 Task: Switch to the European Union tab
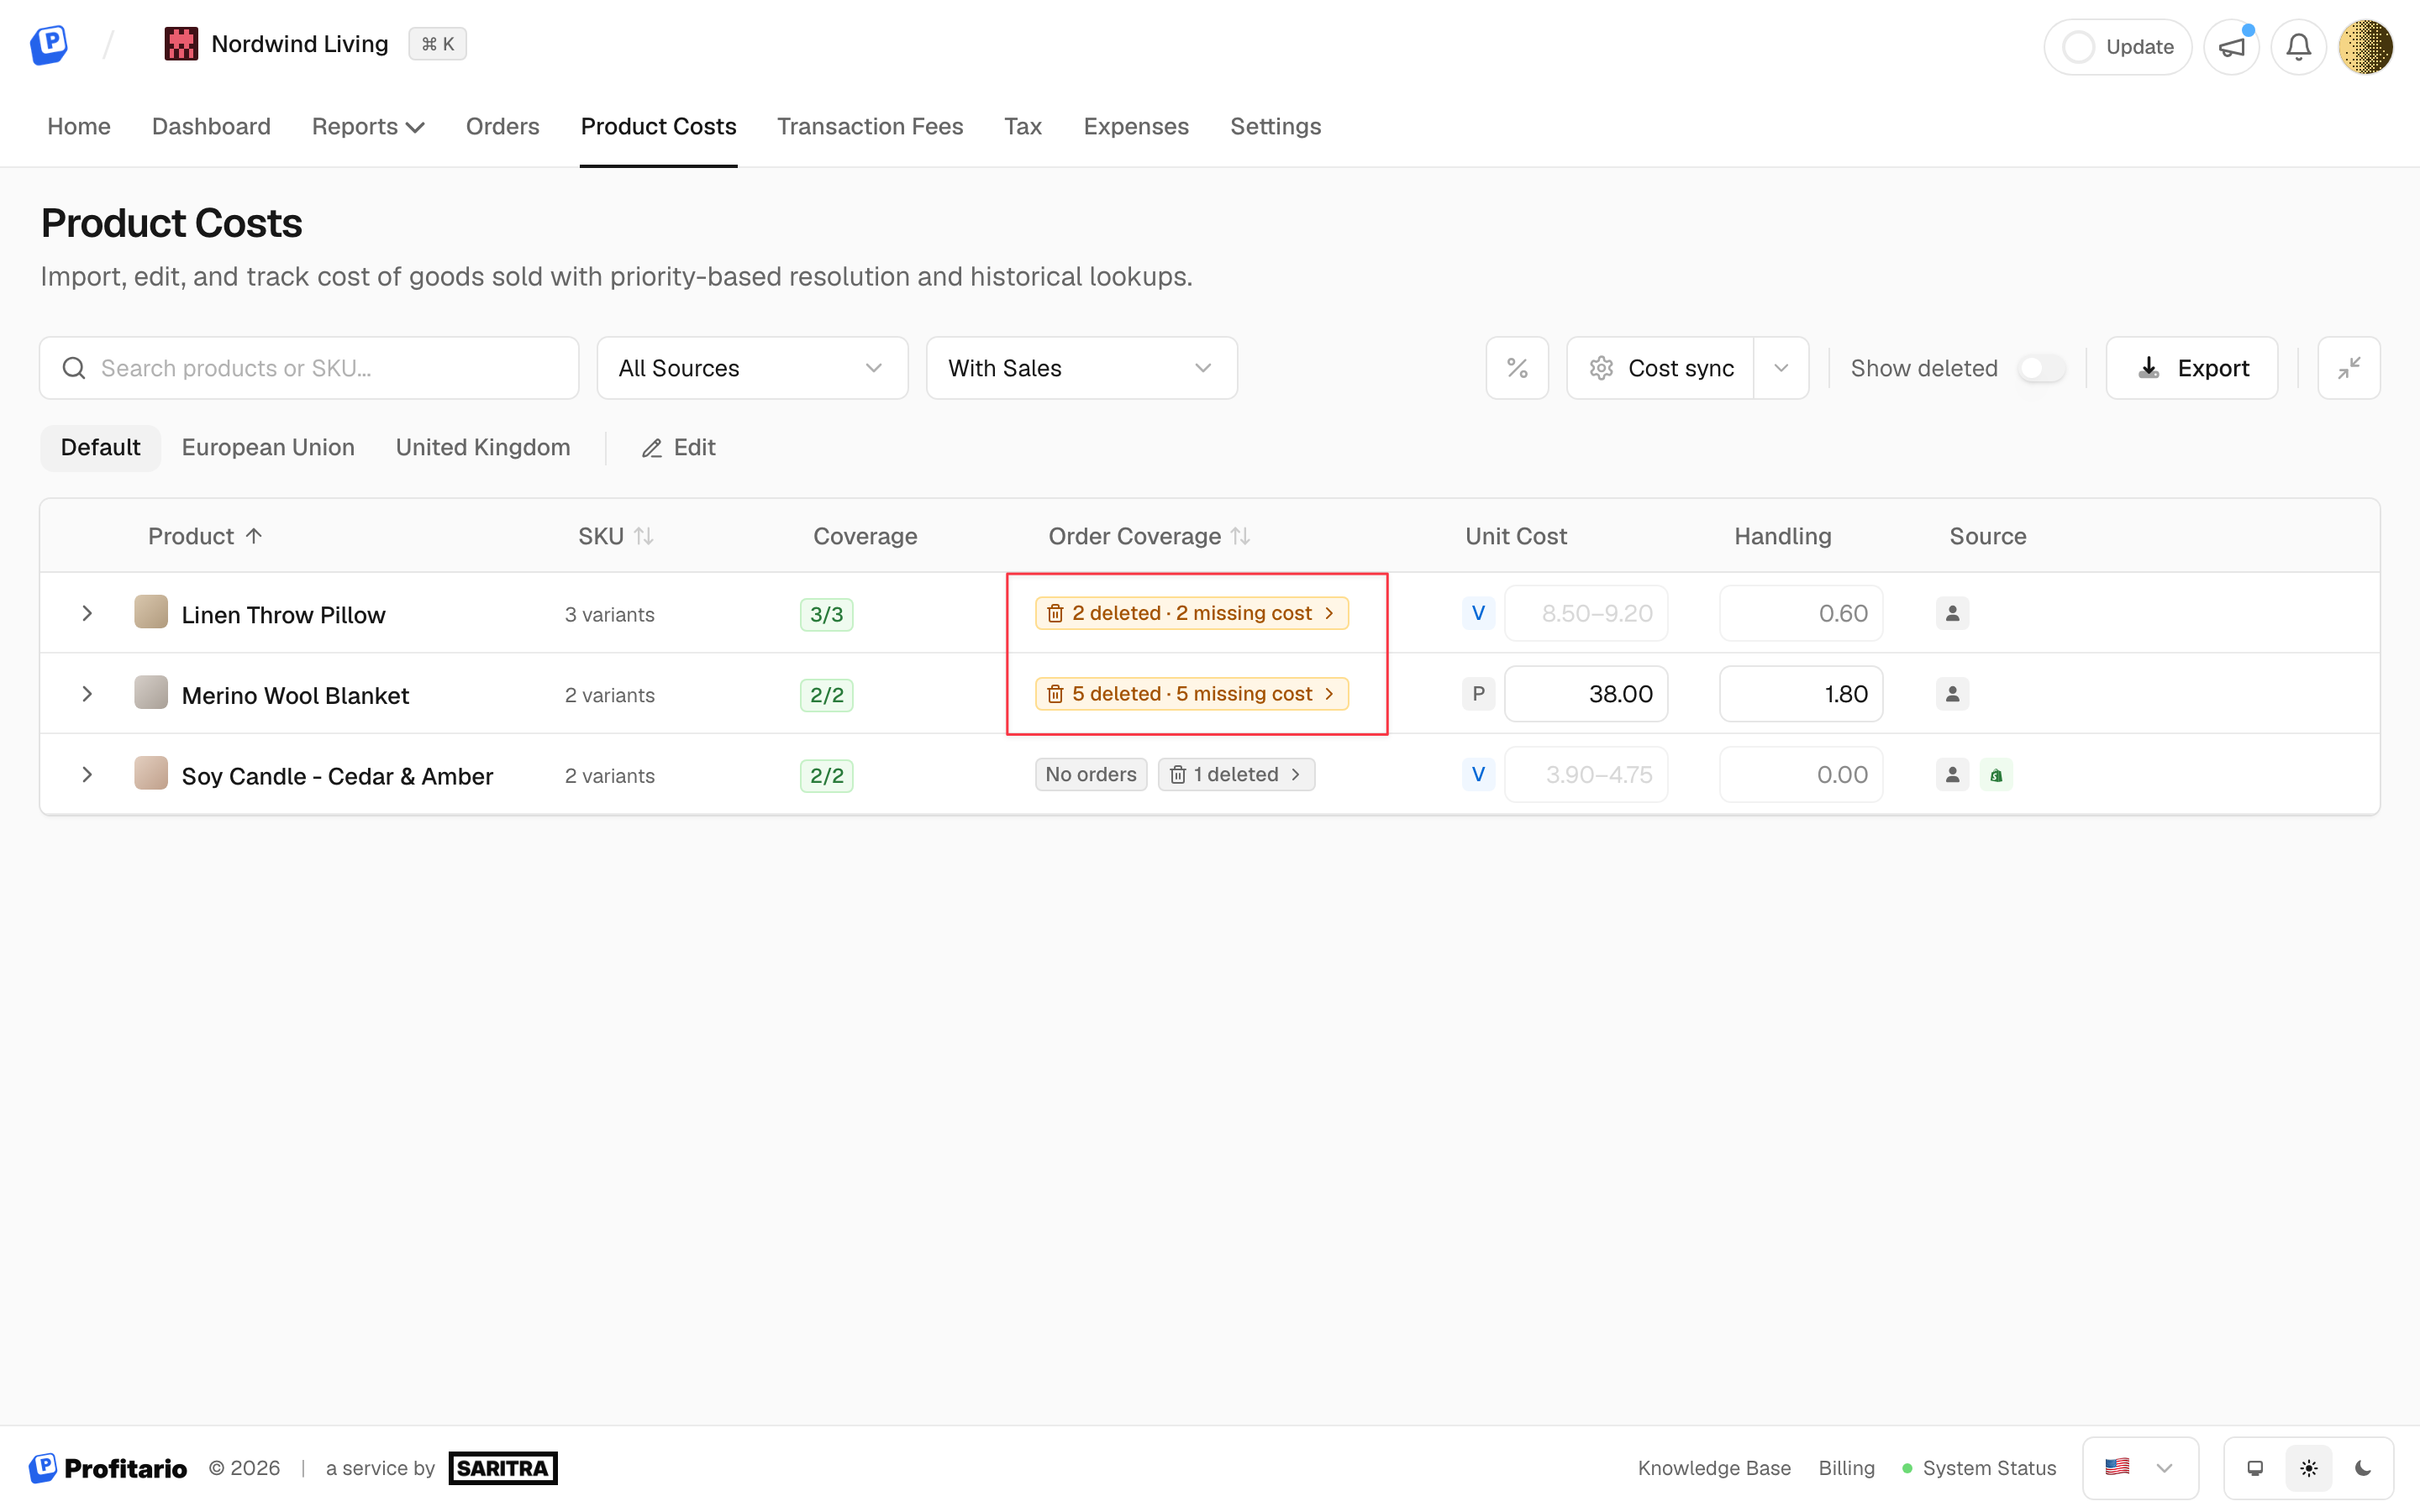coord(268,447)
